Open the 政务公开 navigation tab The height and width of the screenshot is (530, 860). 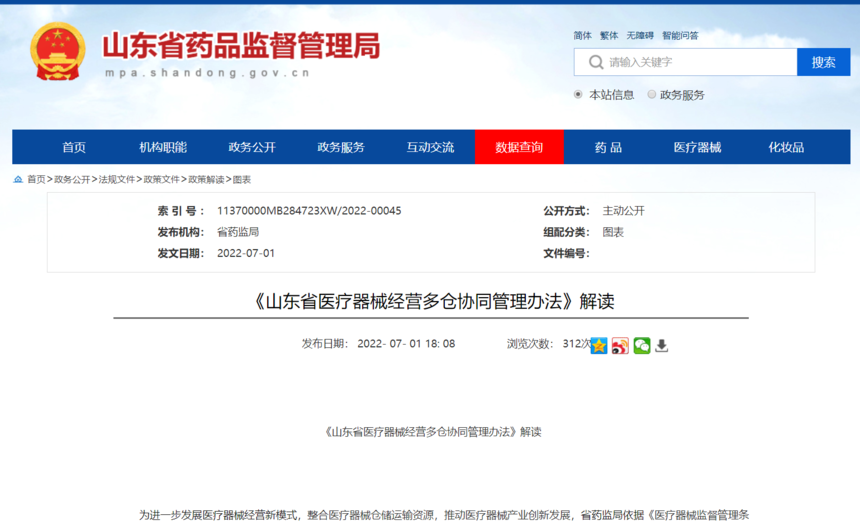(x=252, y=147)
